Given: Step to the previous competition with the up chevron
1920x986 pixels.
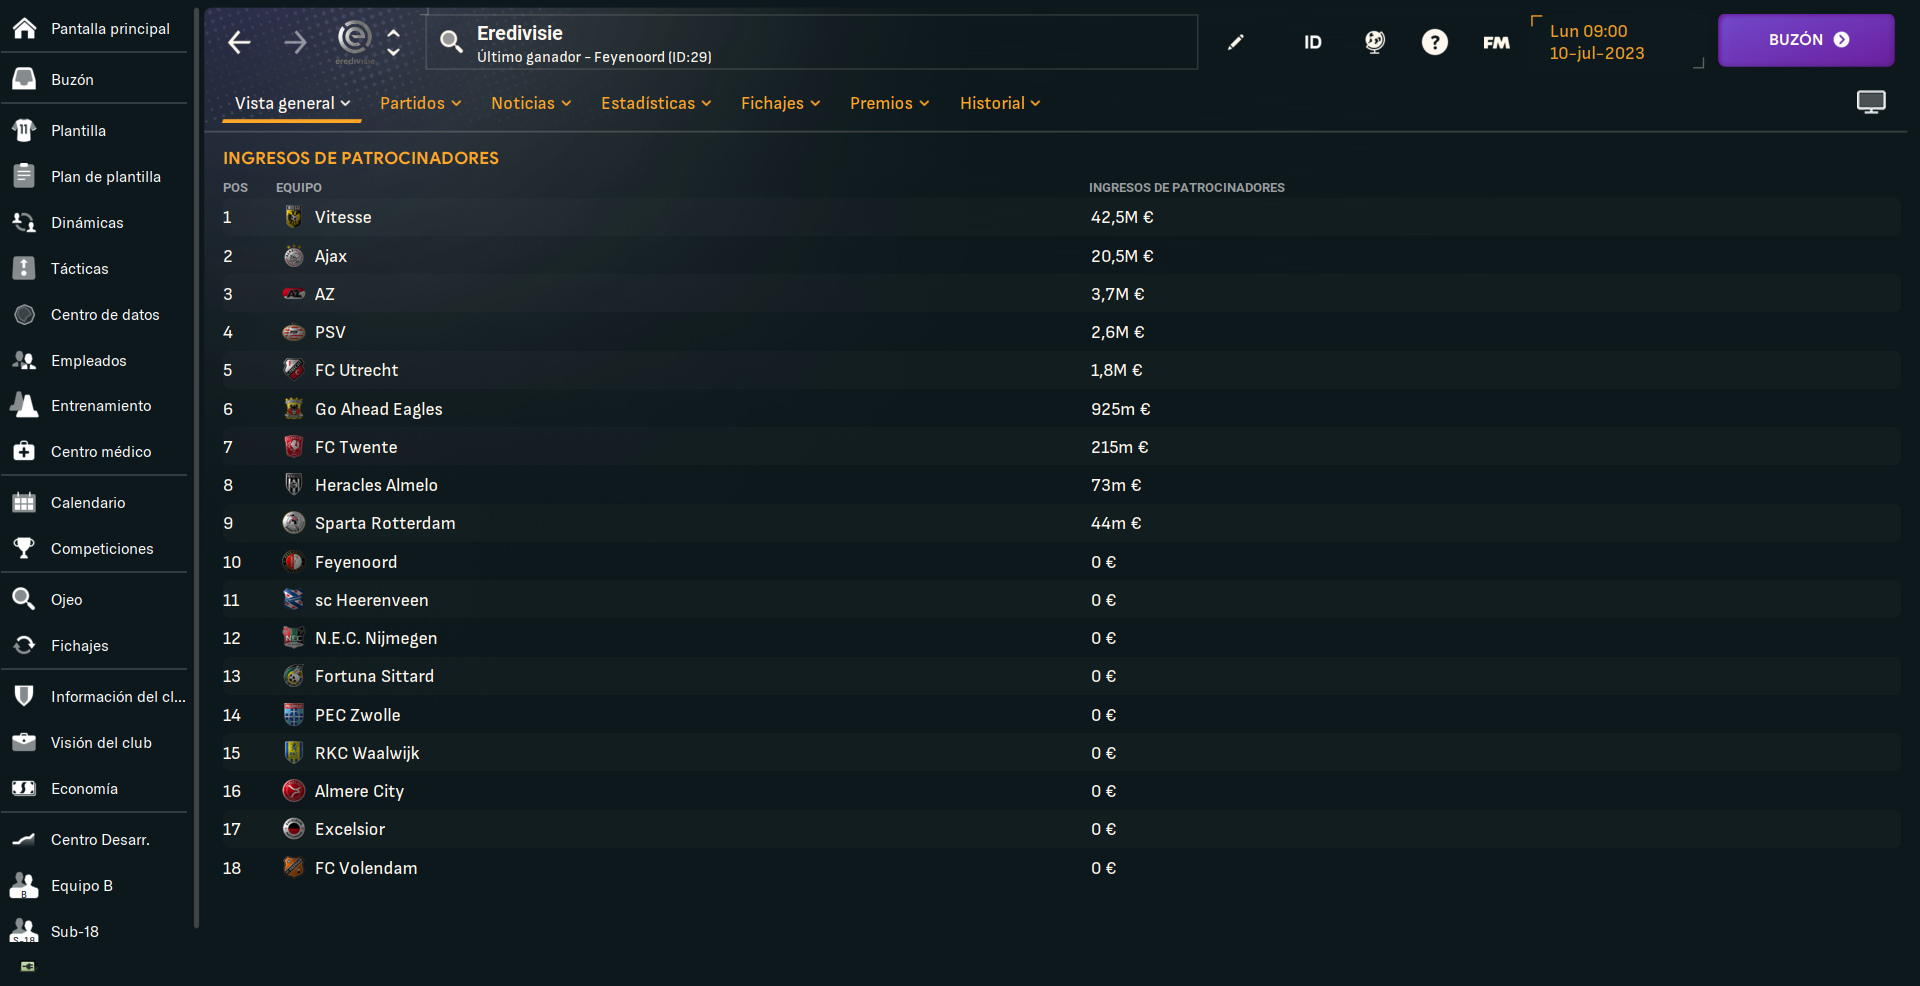Looking at the screenshot, I should [394, 33].
